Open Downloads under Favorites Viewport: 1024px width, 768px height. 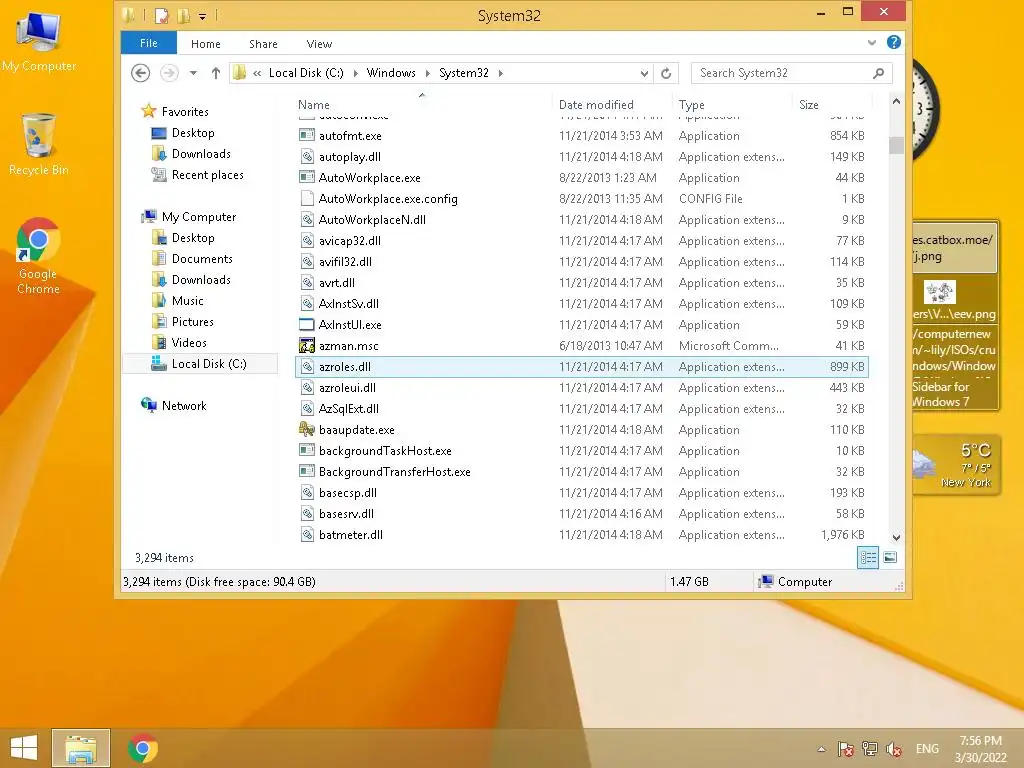coord(200,153)
